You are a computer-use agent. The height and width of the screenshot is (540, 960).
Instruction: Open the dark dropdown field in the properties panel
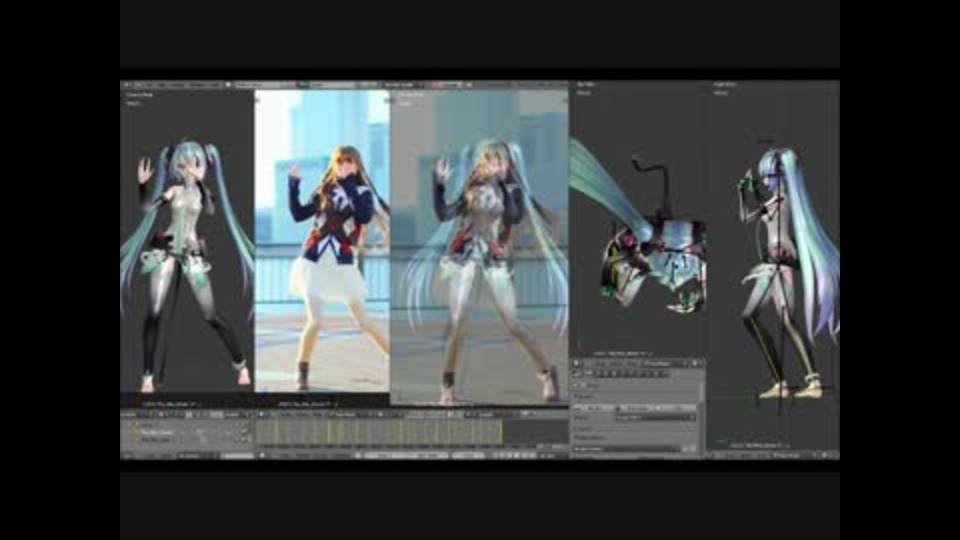point(656,417)
